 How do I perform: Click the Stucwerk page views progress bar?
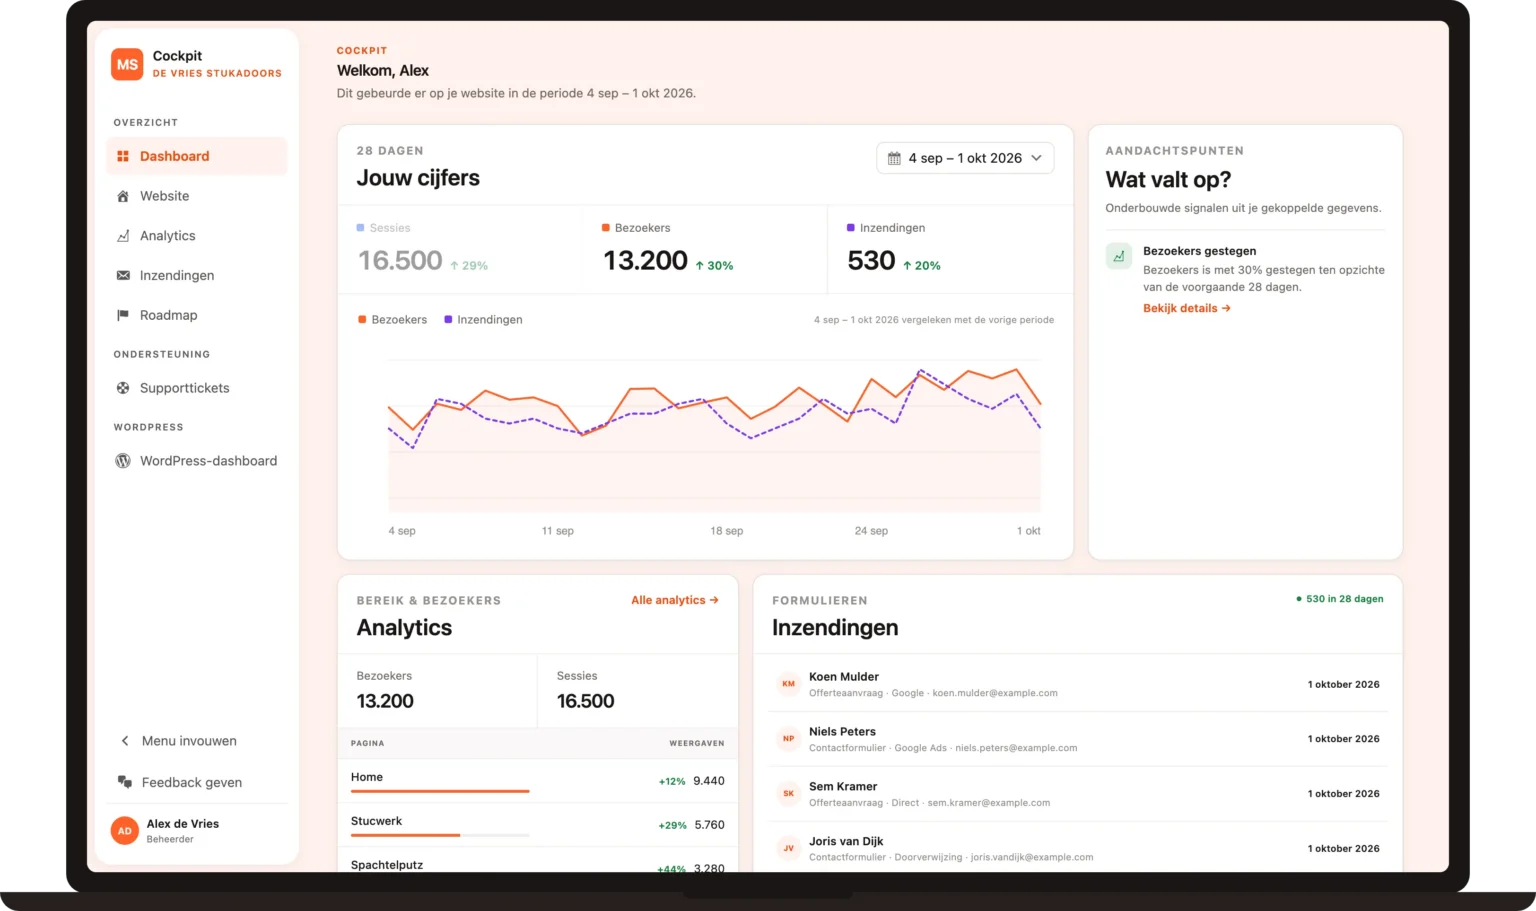(440, 835)
